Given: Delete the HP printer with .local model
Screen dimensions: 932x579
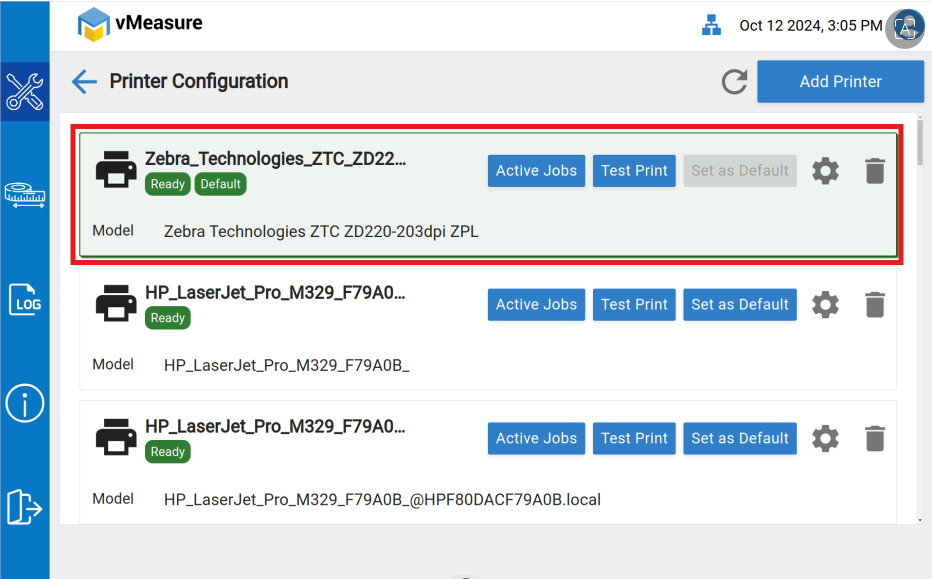Looking at the screenshot, I should tap(875, 439).
